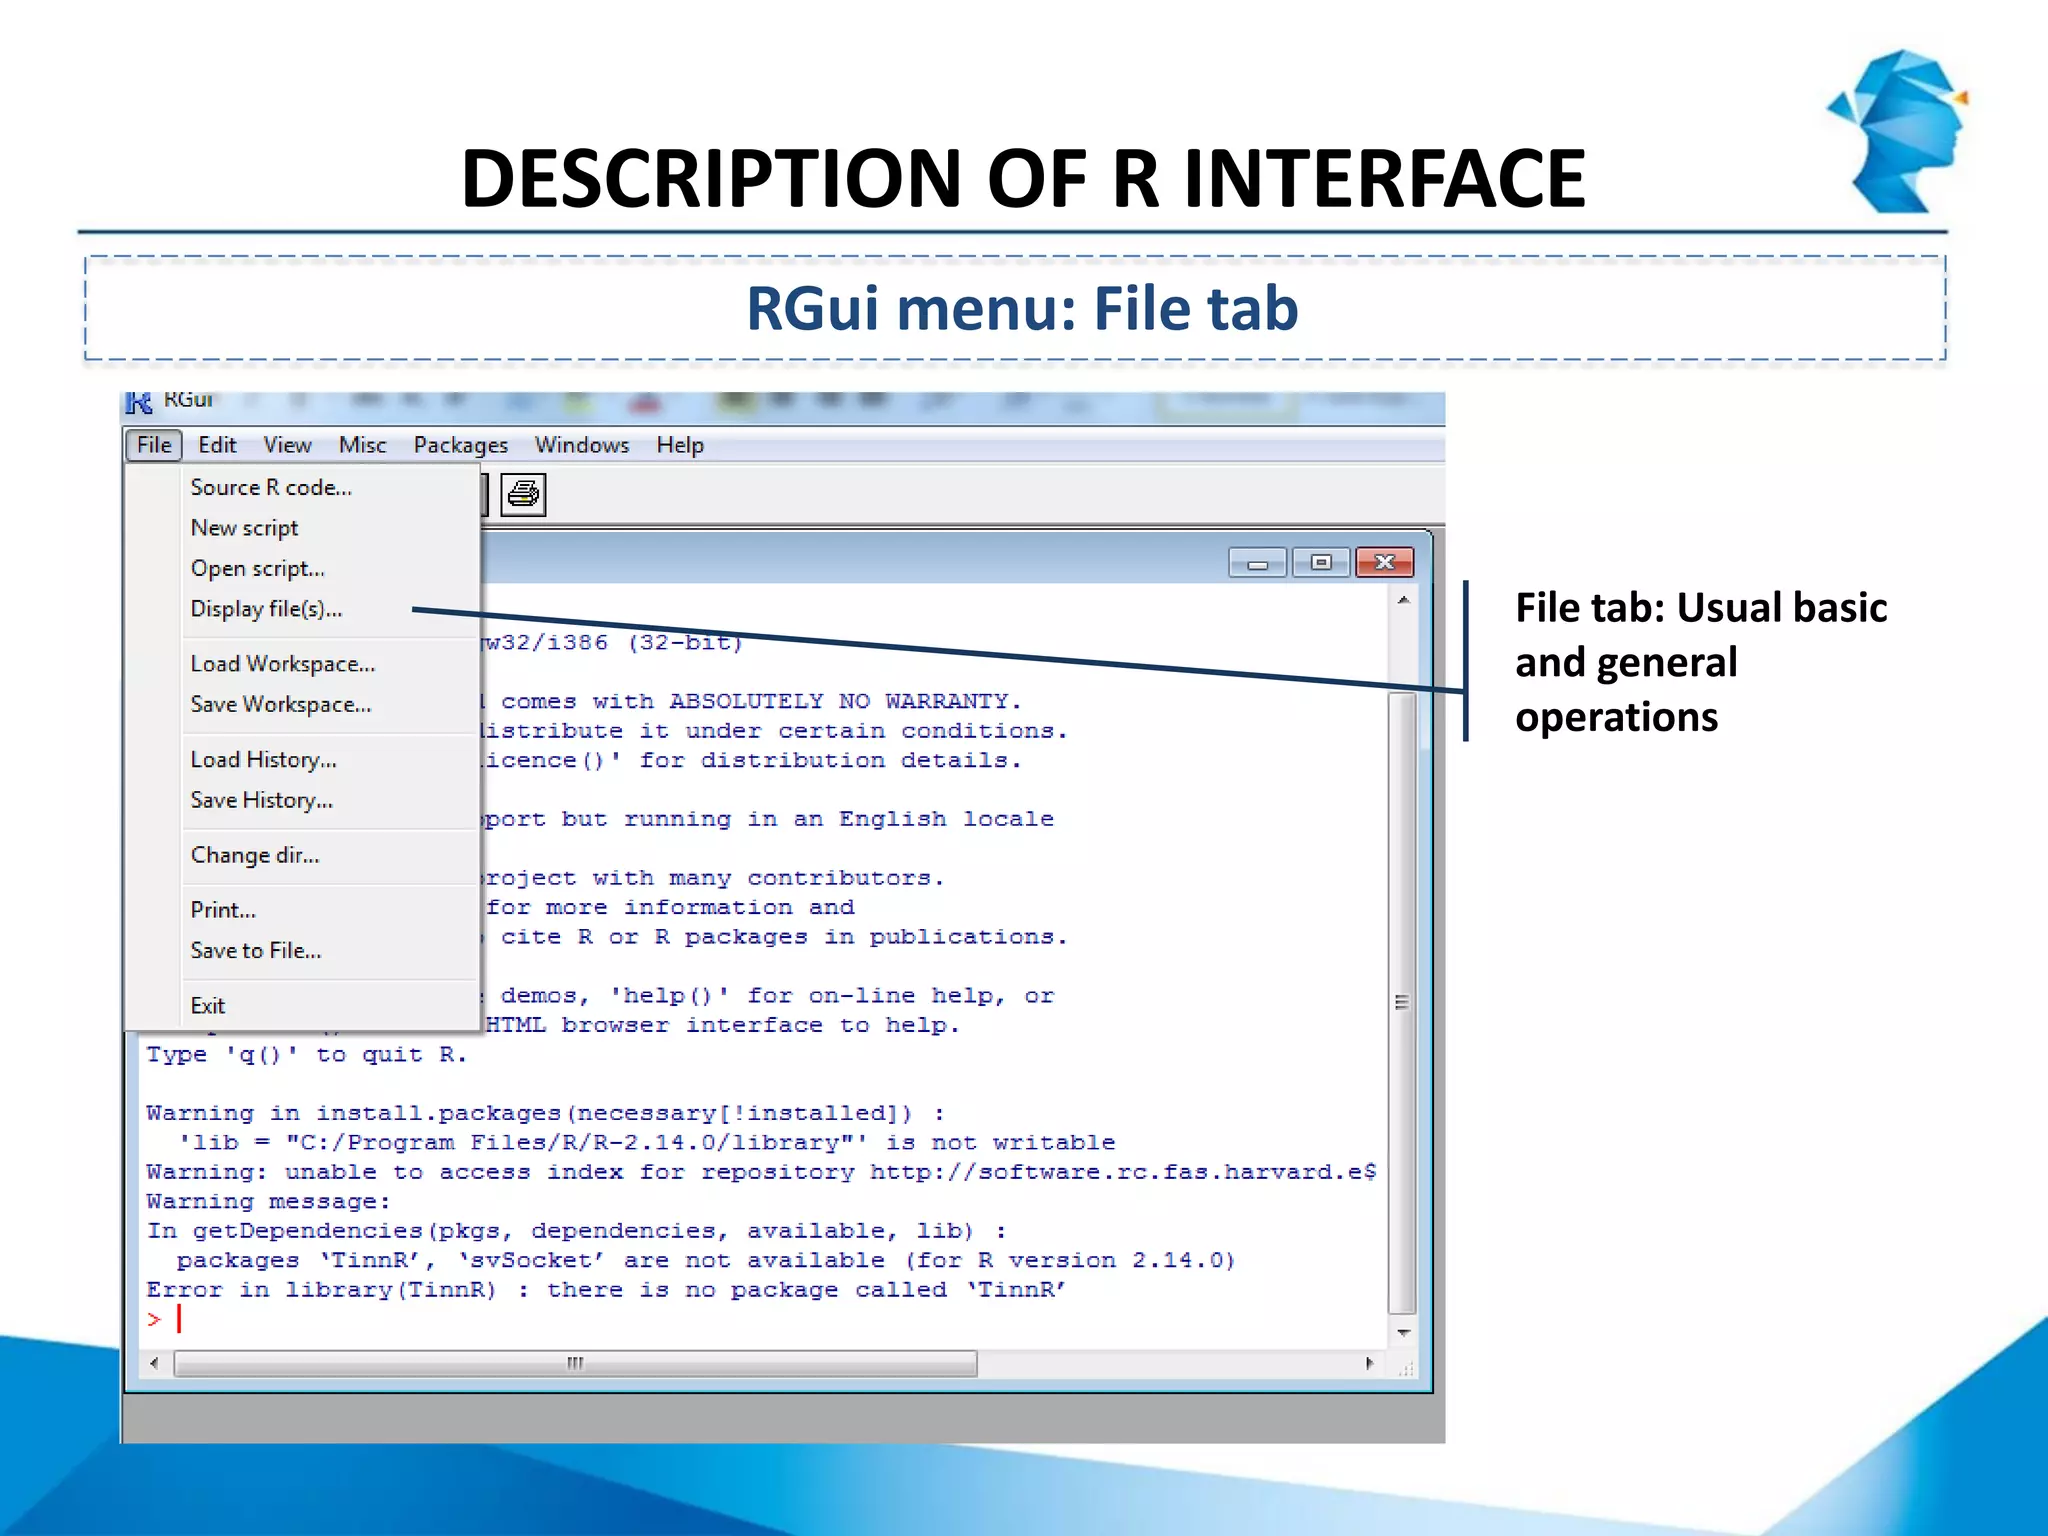Viewport: 2048px width, 1536px height.
Task: Open the View menu
Action: (287, 445)
